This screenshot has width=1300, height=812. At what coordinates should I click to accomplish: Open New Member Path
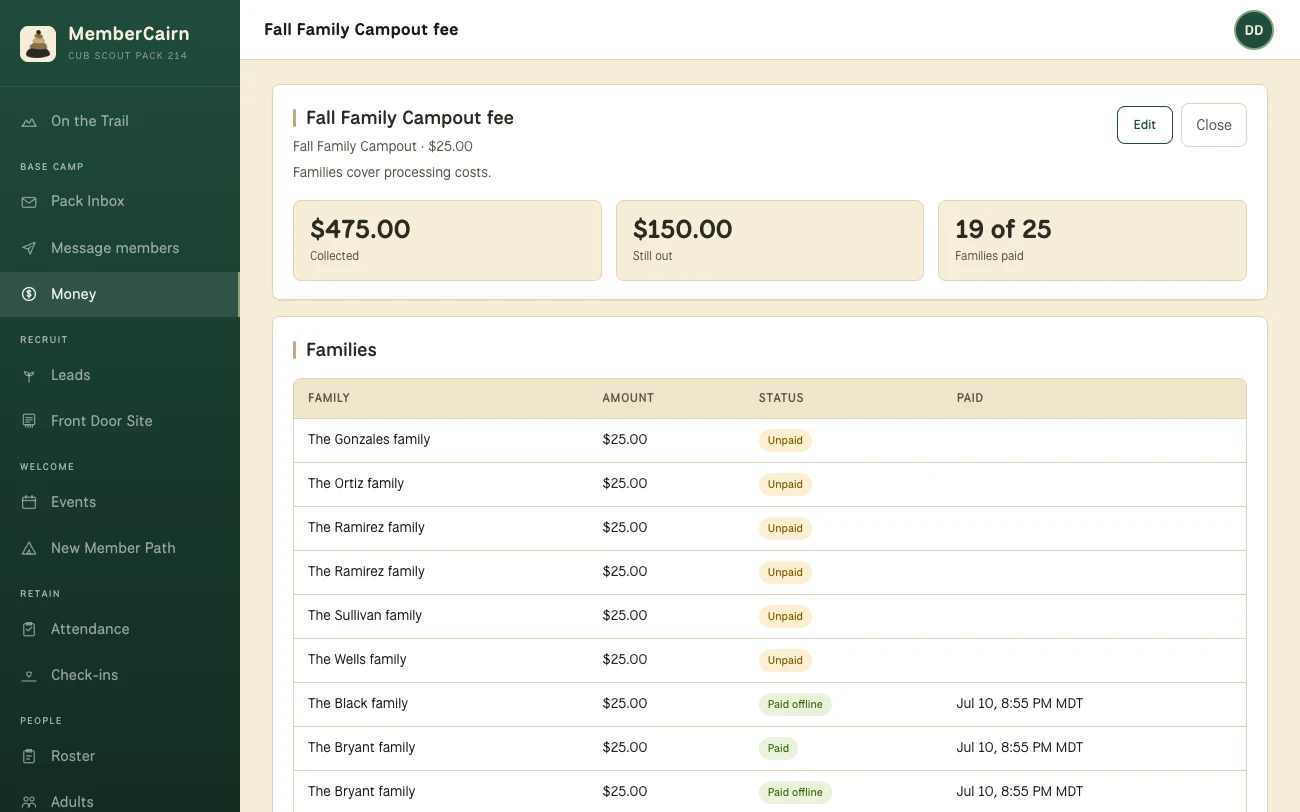pyautogui.click(x=120, y=548)
